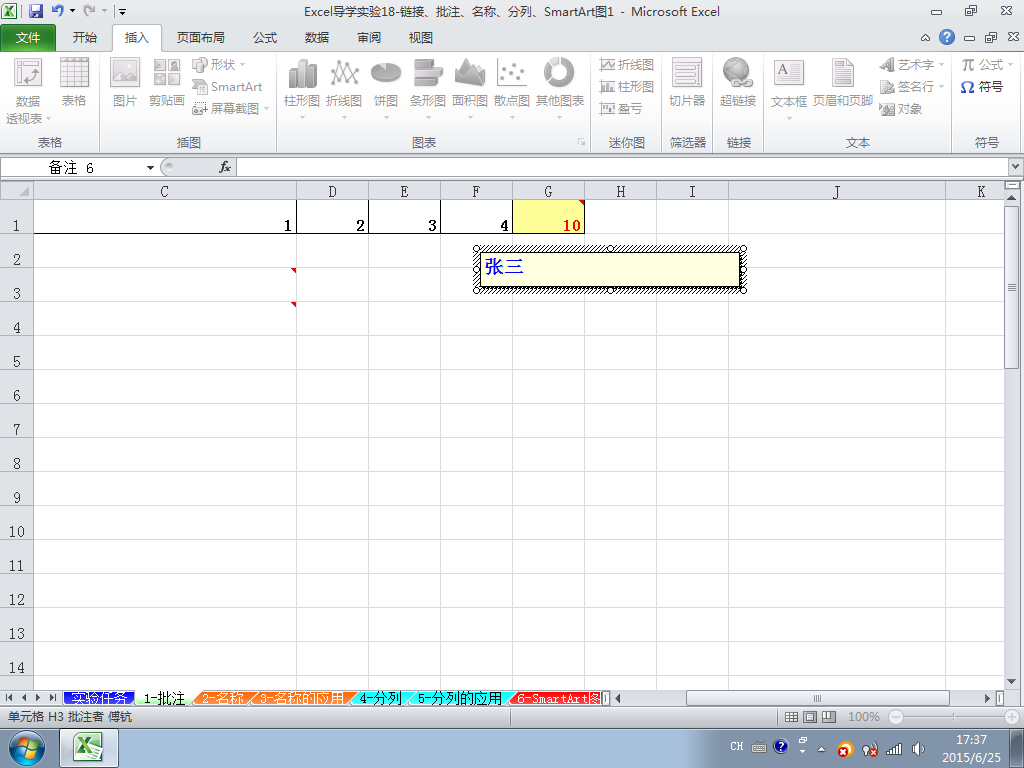The image size is (1024, 768).
Task: Open Pie chart (饼图) menu
Action: click(x=386, y=89)
